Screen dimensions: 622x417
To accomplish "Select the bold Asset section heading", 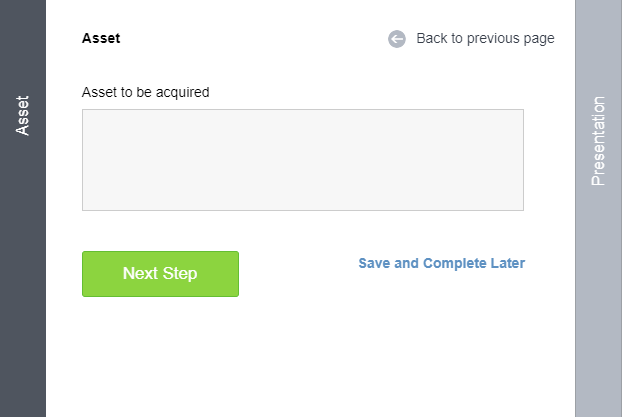I will click(101, 38).
